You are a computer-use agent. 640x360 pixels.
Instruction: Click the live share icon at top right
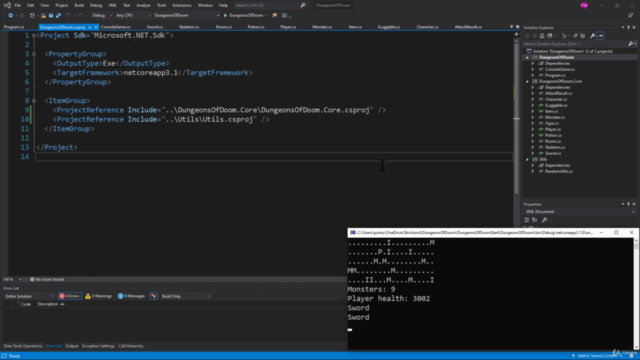pos(631,16)
